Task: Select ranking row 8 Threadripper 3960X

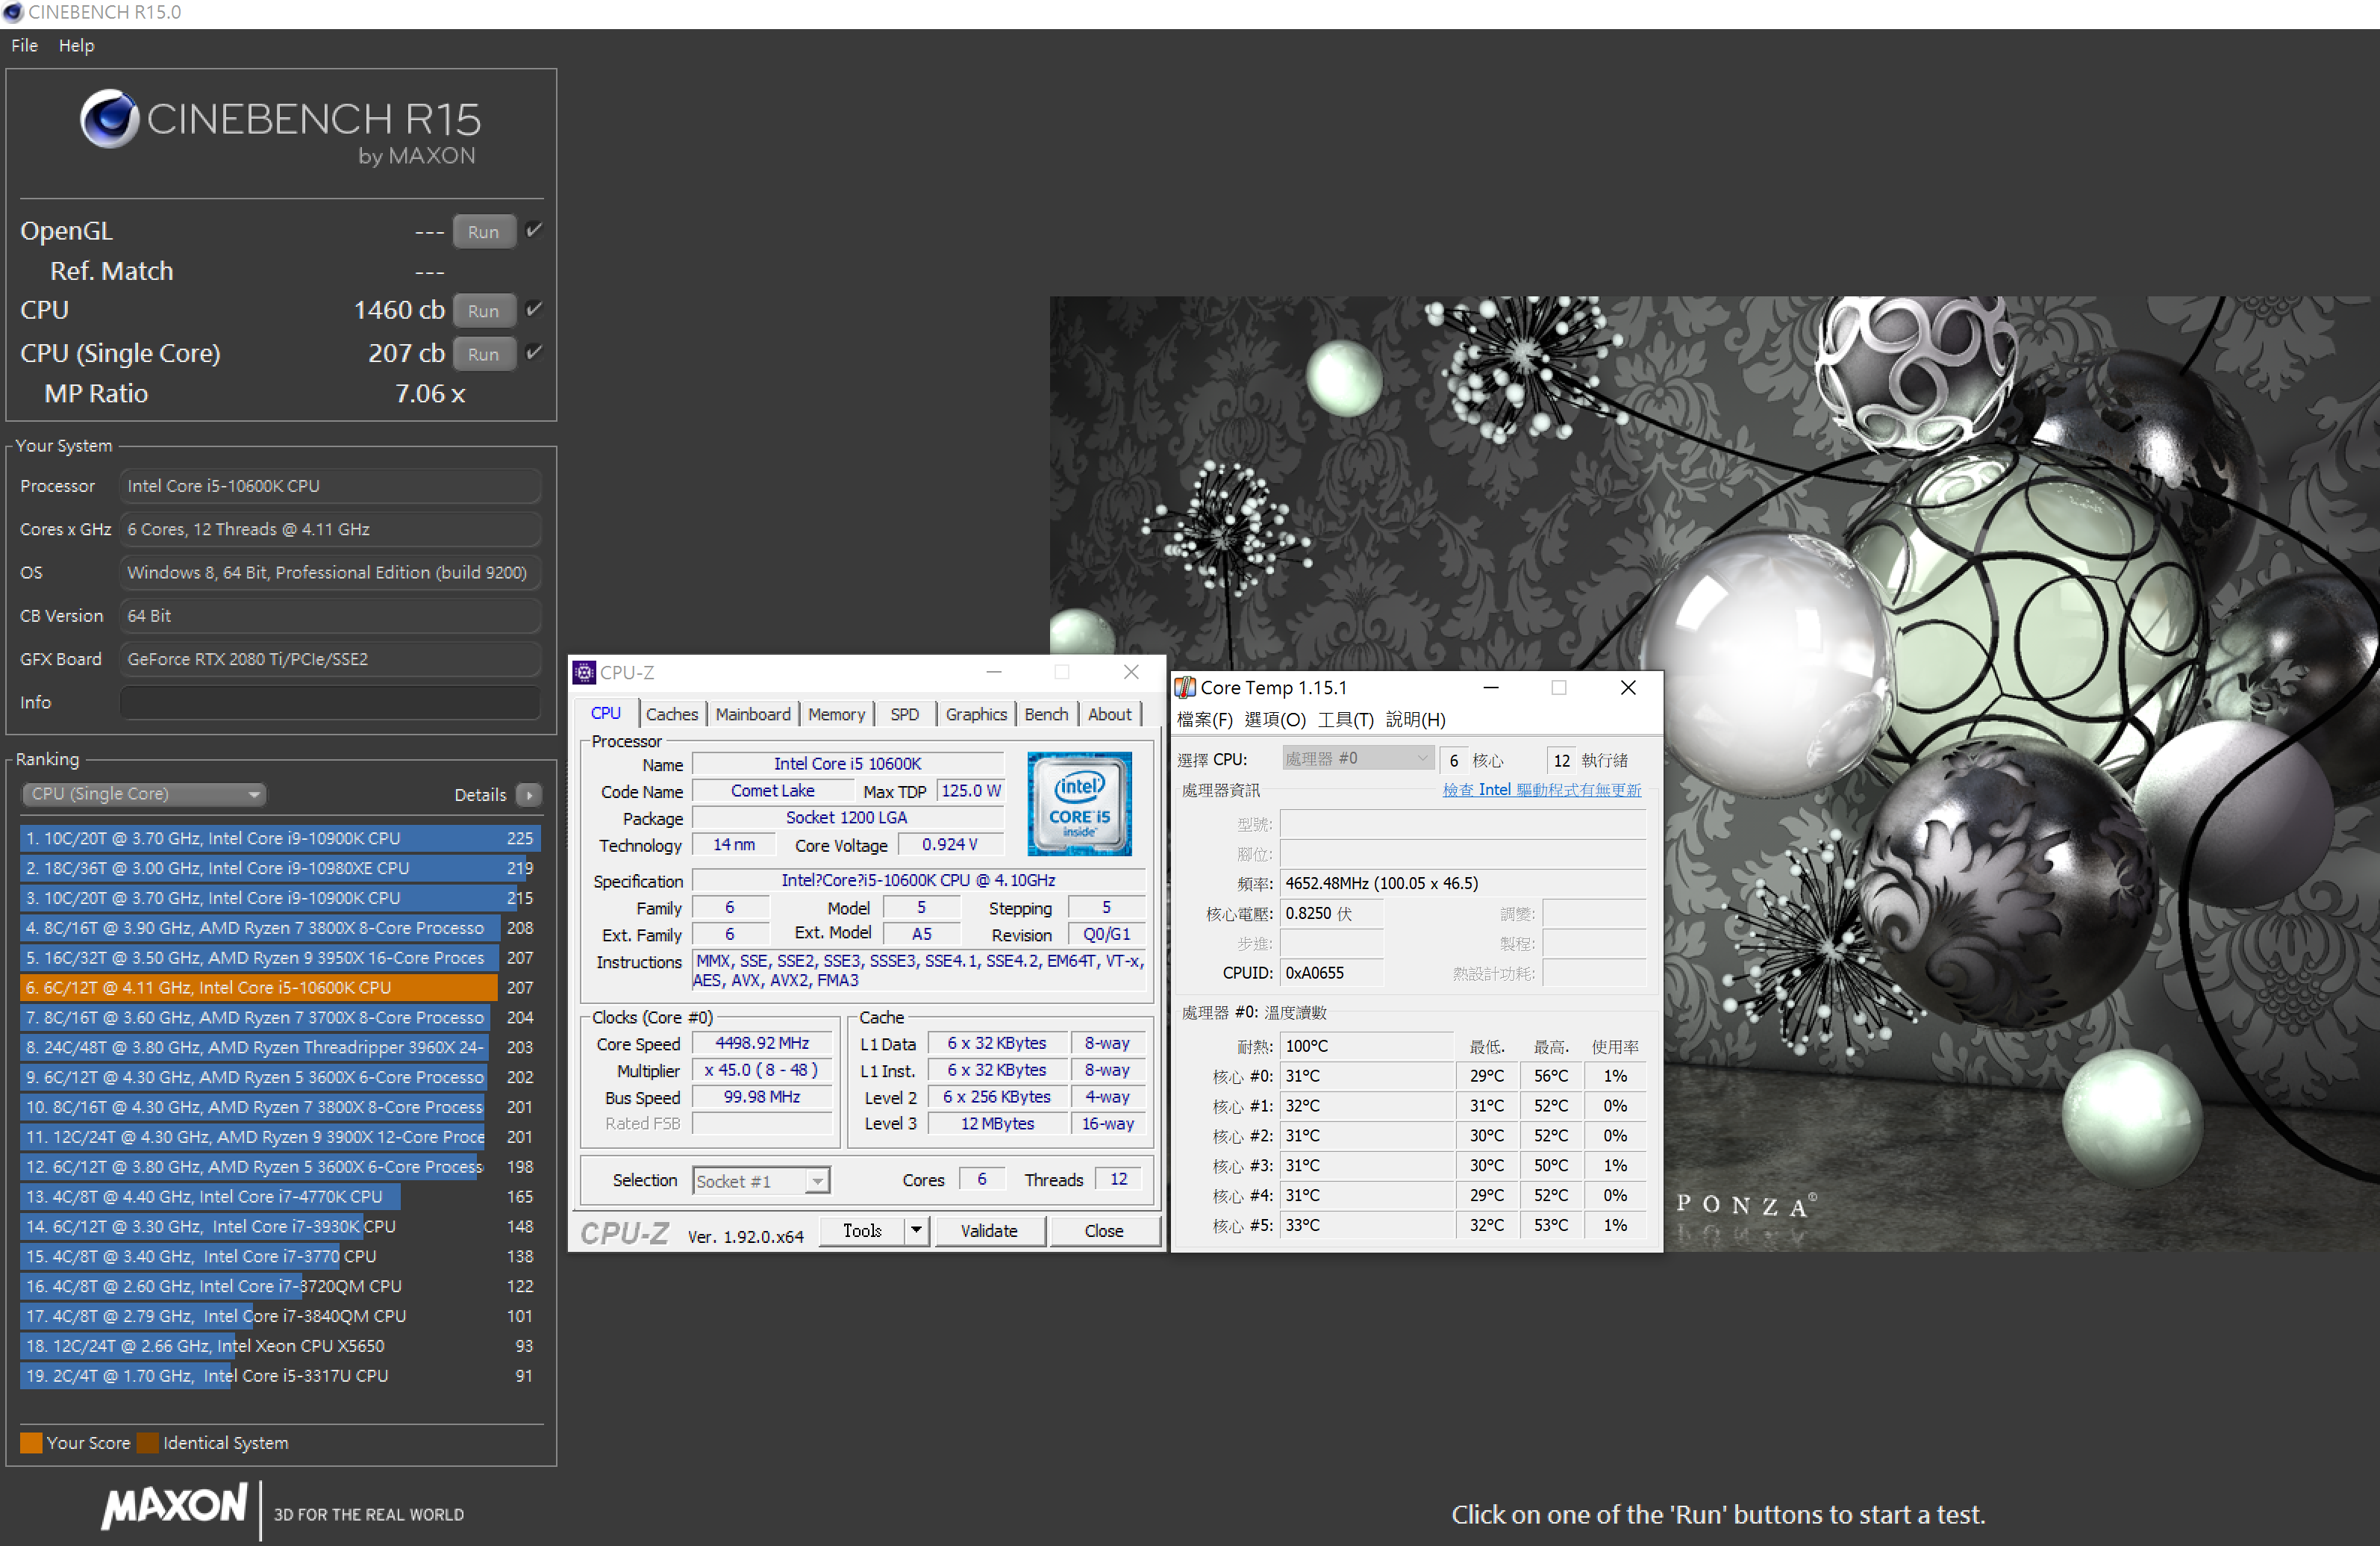Action: (x=280, y=1047)
